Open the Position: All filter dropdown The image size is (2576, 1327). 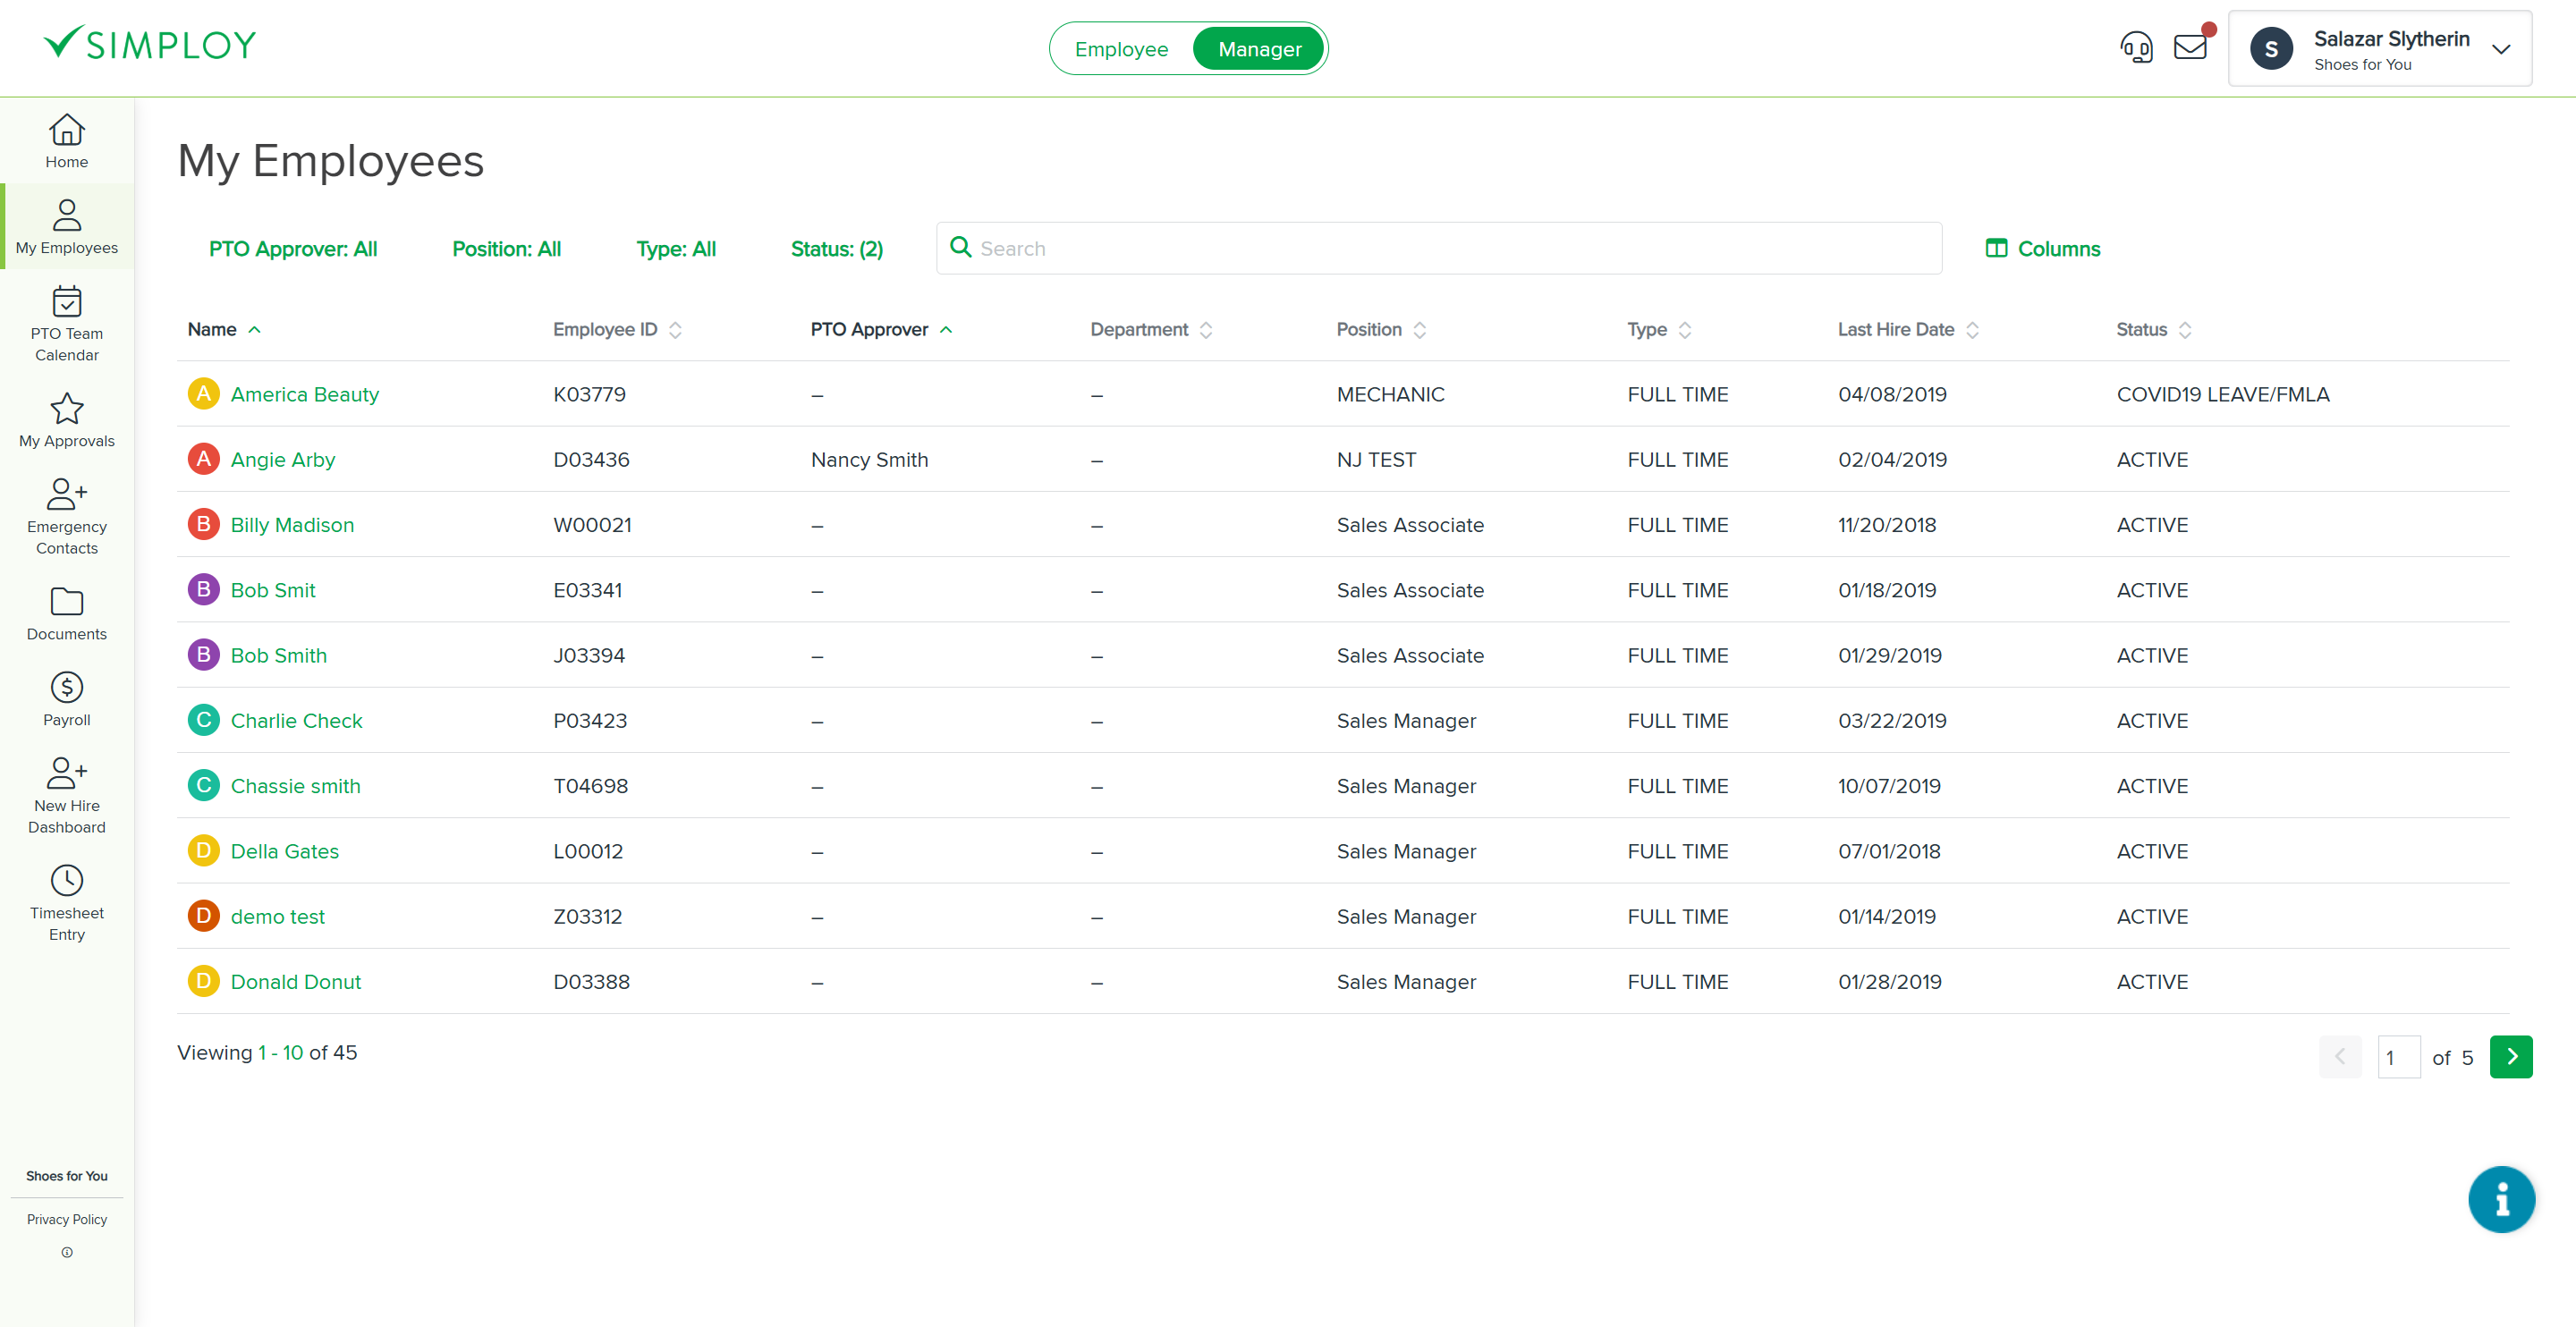pos(506,248)
